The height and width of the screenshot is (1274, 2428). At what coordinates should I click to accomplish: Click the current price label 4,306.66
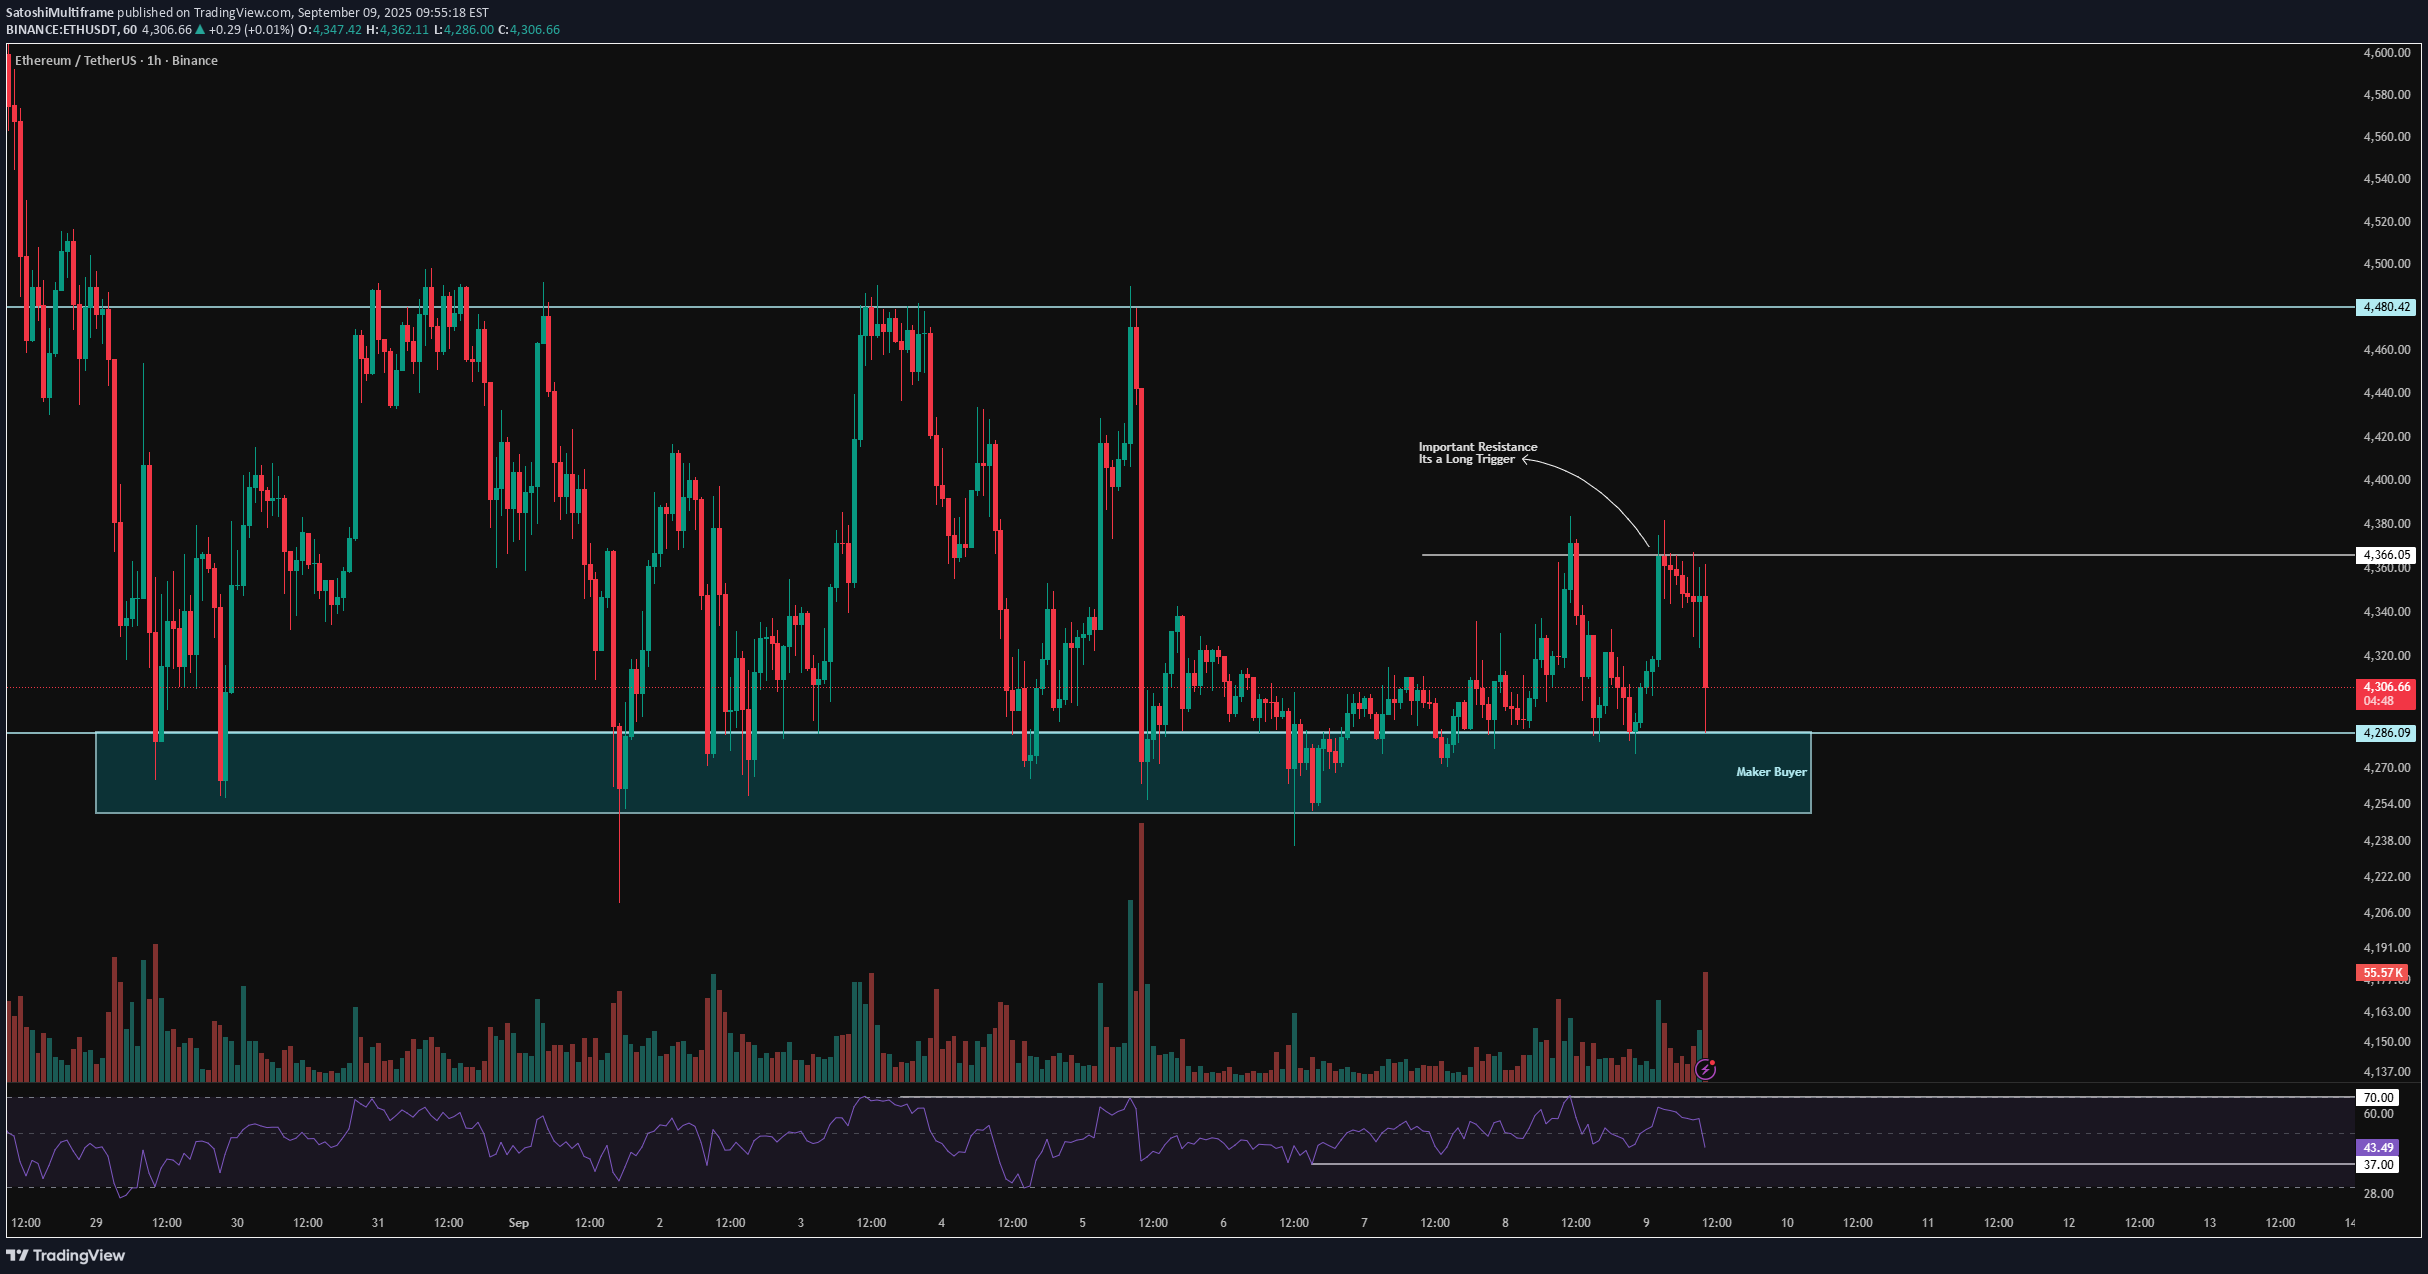pos(2386,687)
